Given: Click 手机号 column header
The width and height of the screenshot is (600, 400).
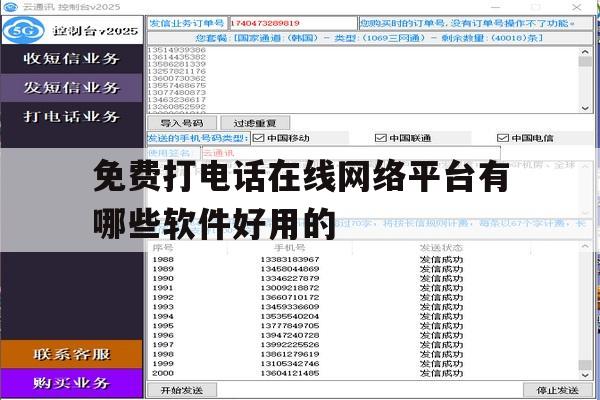Looking at the screenshot, I should coord(290,248).
